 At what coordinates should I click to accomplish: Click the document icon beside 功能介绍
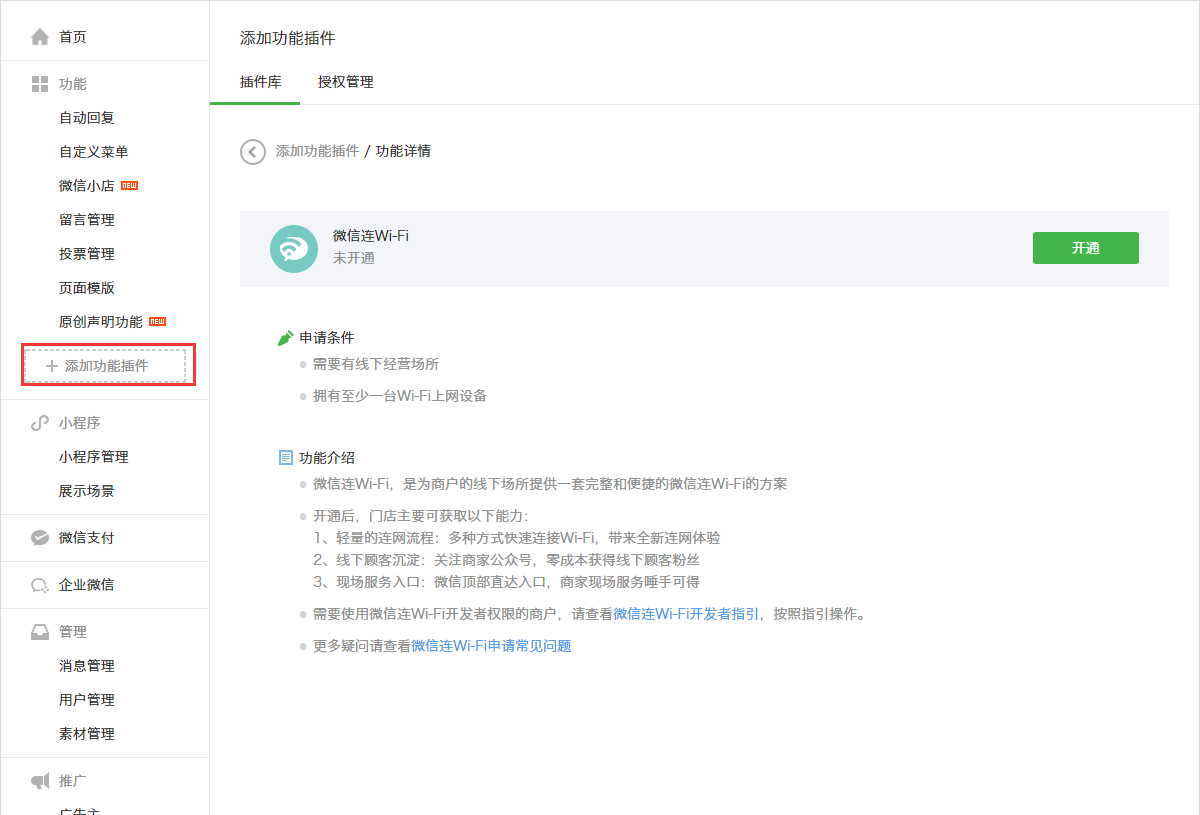pyautogui.click(x=286, y=458)
